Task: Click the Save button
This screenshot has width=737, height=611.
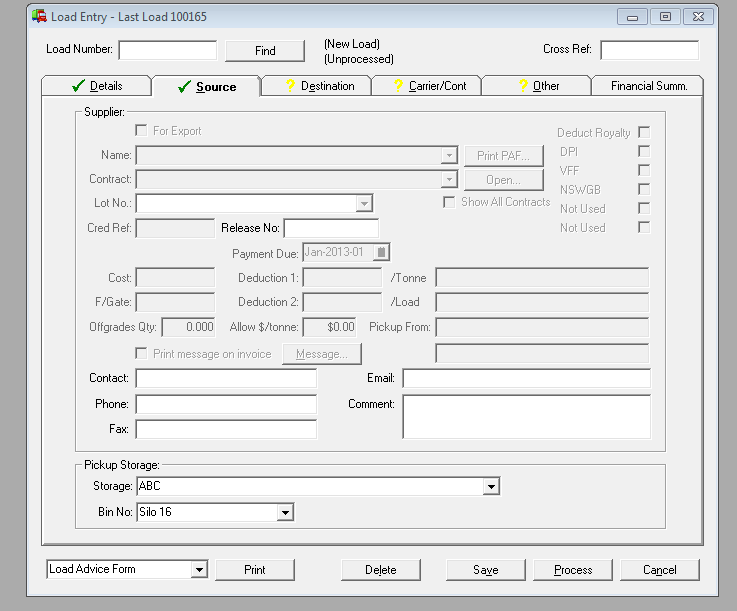Action: pyautogui.click(x=486, y=570)
